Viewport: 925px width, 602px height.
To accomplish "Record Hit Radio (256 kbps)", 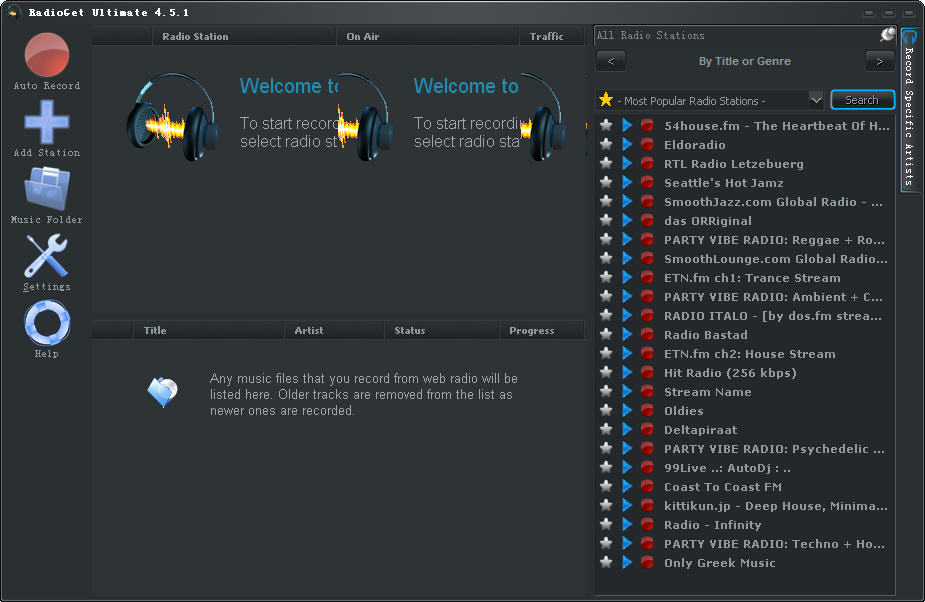I will [x=647, y=372].
